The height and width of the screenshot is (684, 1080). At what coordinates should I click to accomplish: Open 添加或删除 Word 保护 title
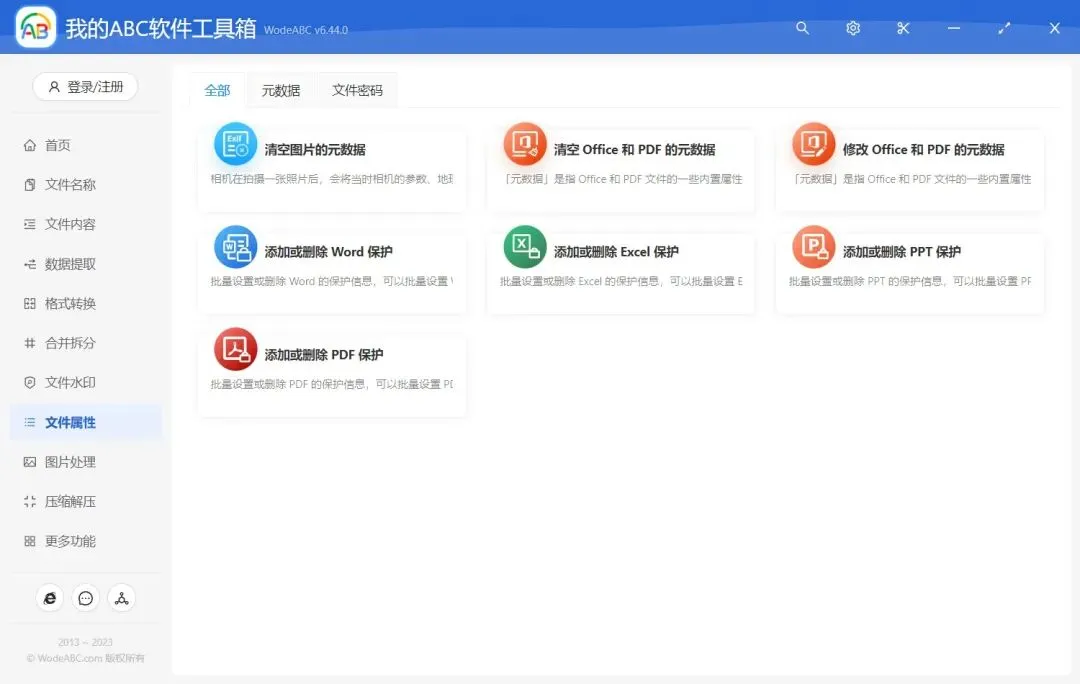point(329,252)
